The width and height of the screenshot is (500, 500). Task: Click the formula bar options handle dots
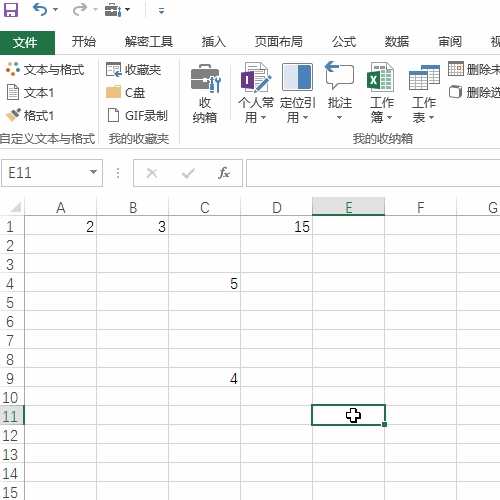(118, 173)
